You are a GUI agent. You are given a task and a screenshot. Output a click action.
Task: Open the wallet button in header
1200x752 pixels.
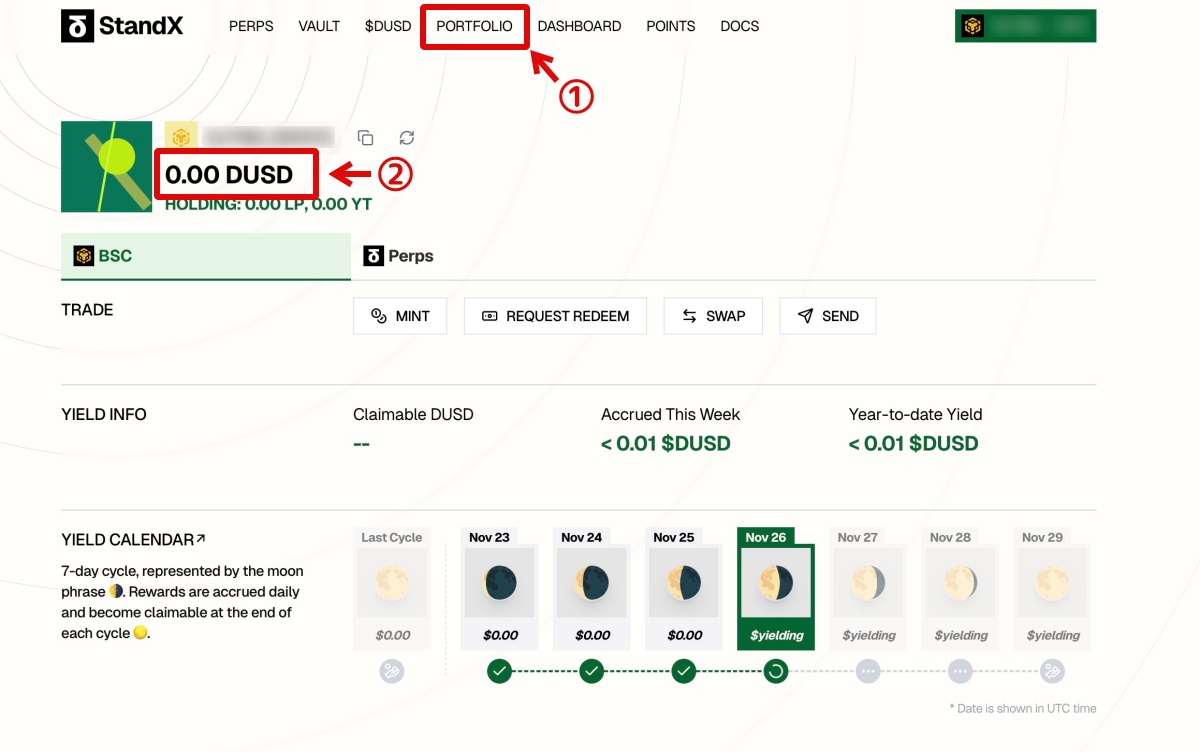1025,26
